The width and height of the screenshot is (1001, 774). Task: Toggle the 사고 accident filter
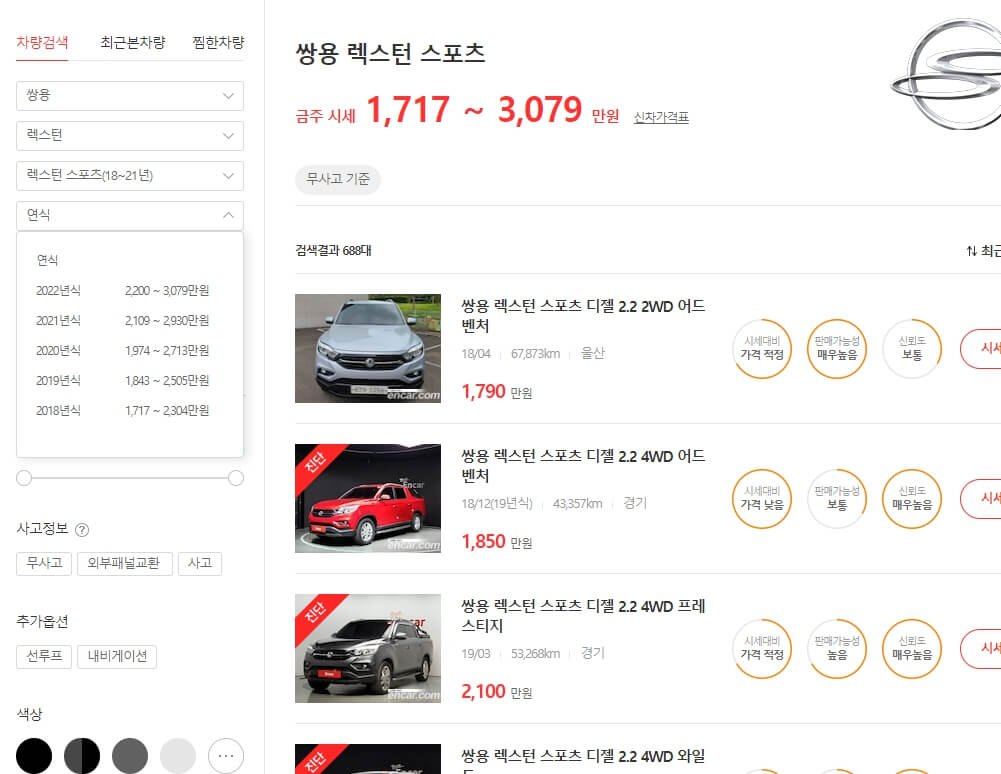200,563
